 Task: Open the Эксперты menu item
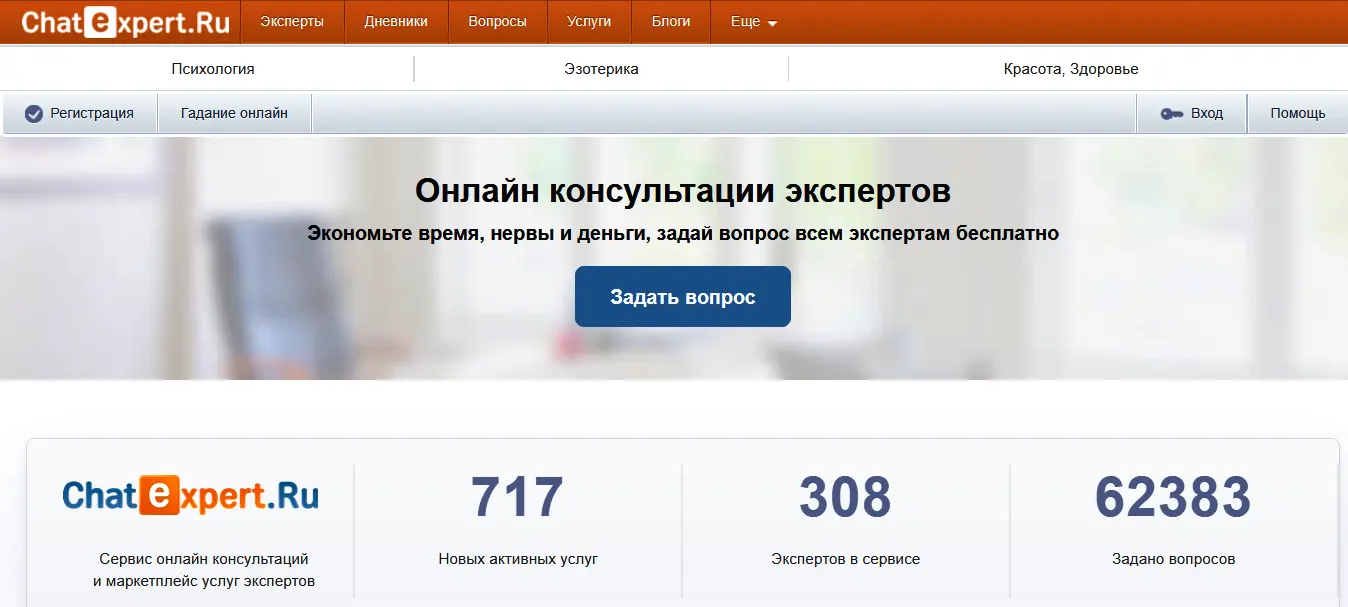click(x=292, y=22)
